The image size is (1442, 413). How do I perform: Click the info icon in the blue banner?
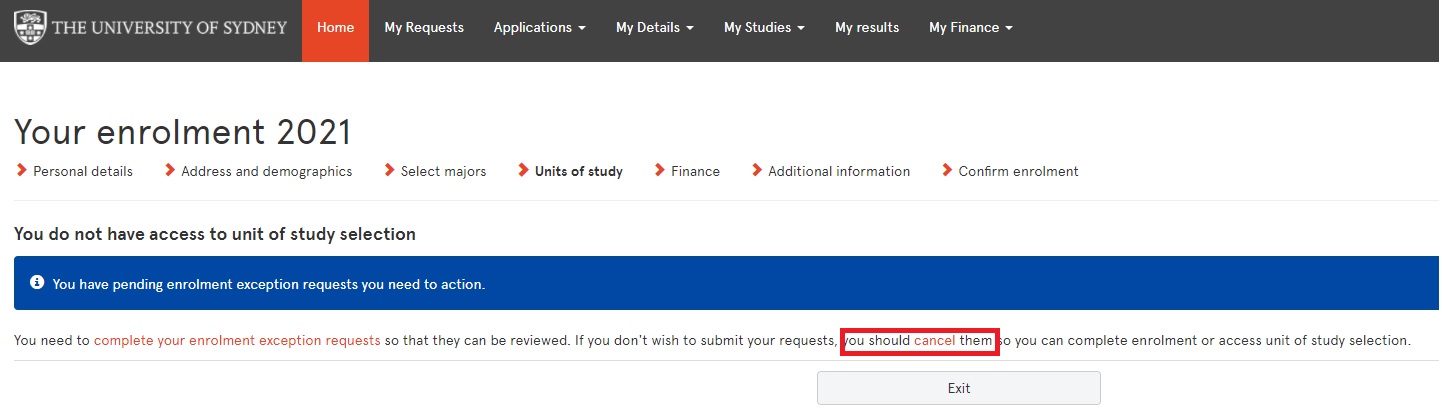(37, 283)
